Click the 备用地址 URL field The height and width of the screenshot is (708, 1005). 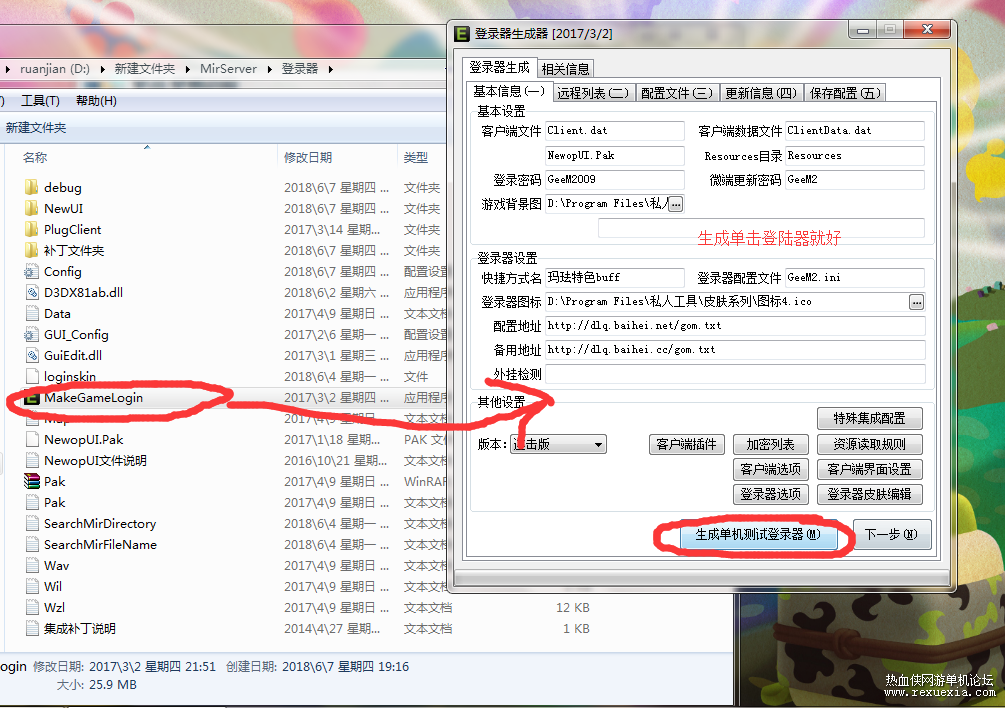tap(735, 350)
